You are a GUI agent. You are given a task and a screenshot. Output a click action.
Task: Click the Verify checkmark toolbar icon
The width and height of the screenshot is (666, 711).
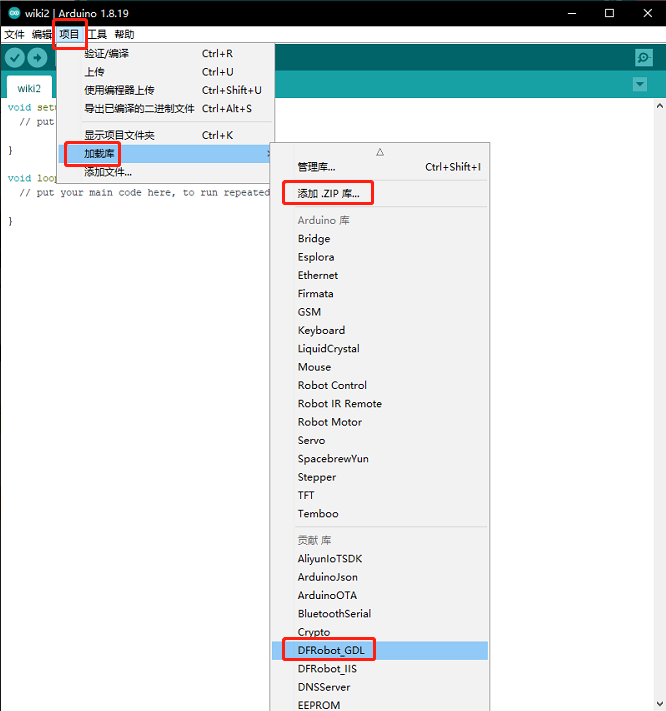[x=15, y=58]
